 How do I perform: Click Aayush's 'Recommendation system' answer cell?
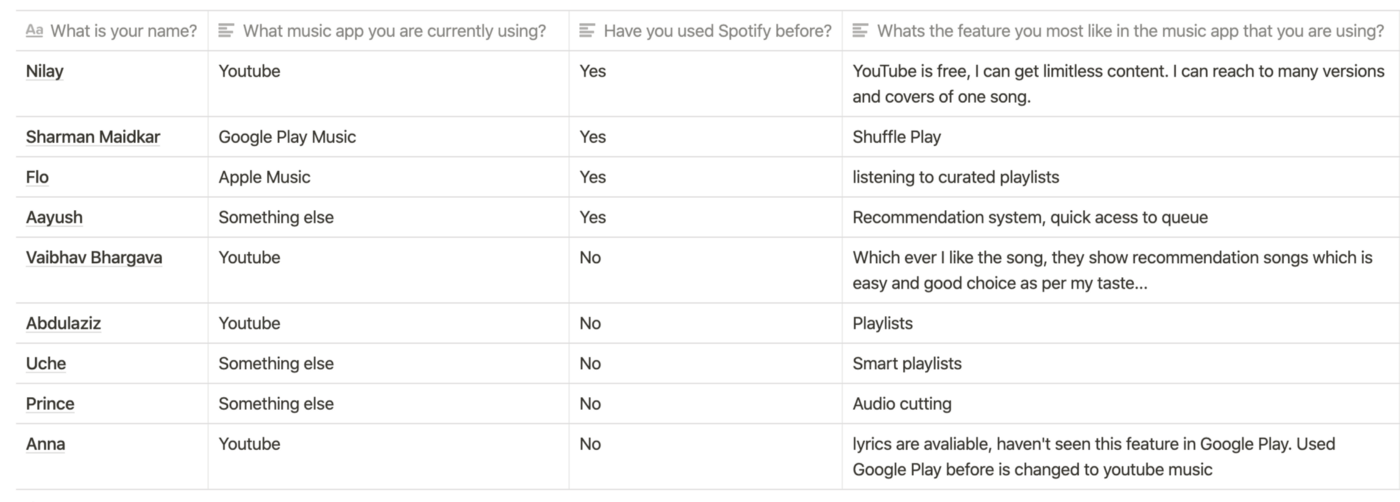point(1121,217)
